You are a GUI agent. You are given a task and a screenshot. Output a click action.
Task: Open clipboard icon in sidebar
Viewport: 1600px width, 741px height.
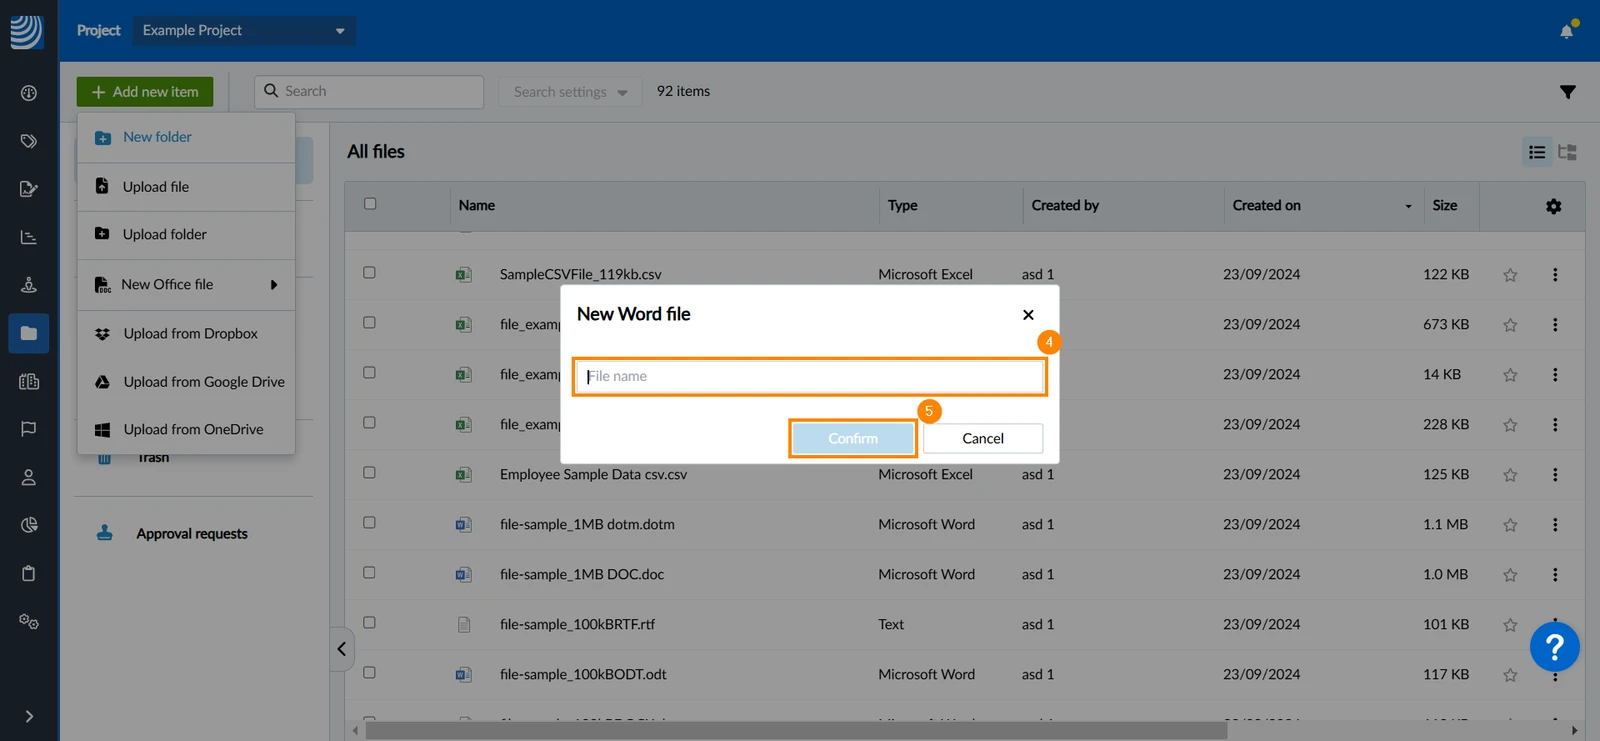pos(29,573)
